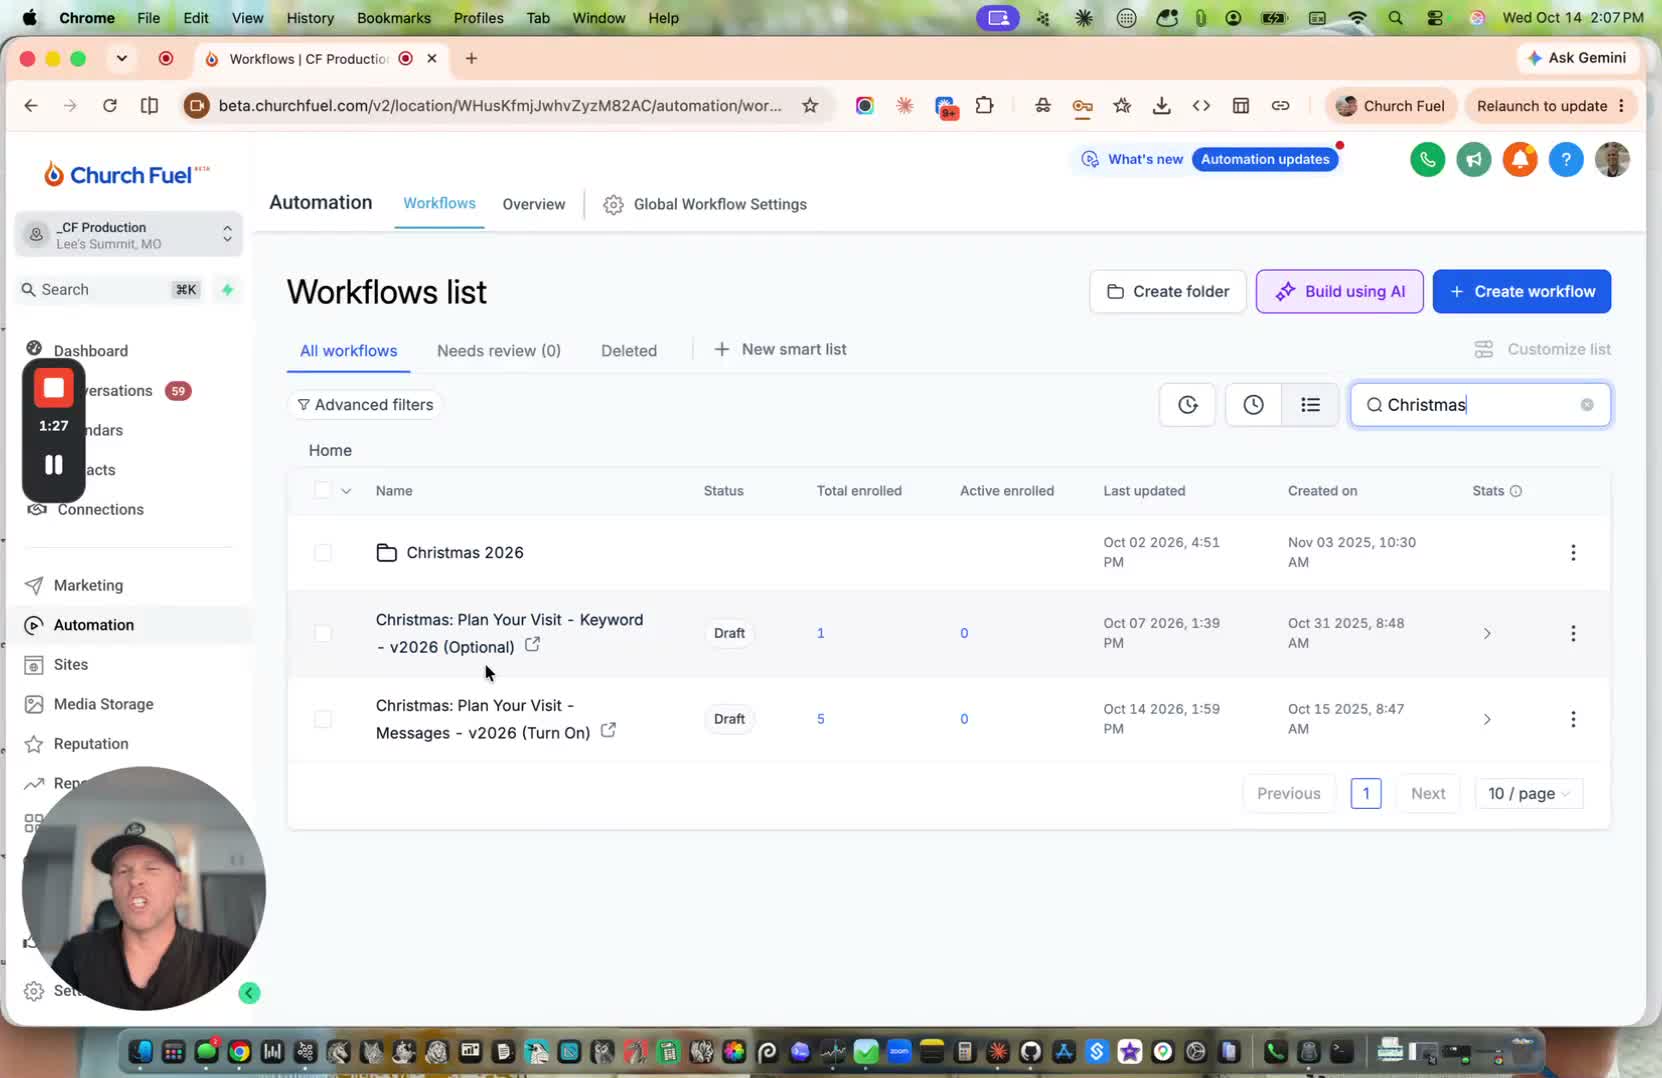Stop the screen recording
Screen dimensions: 1662x1078
coord(54,389)
